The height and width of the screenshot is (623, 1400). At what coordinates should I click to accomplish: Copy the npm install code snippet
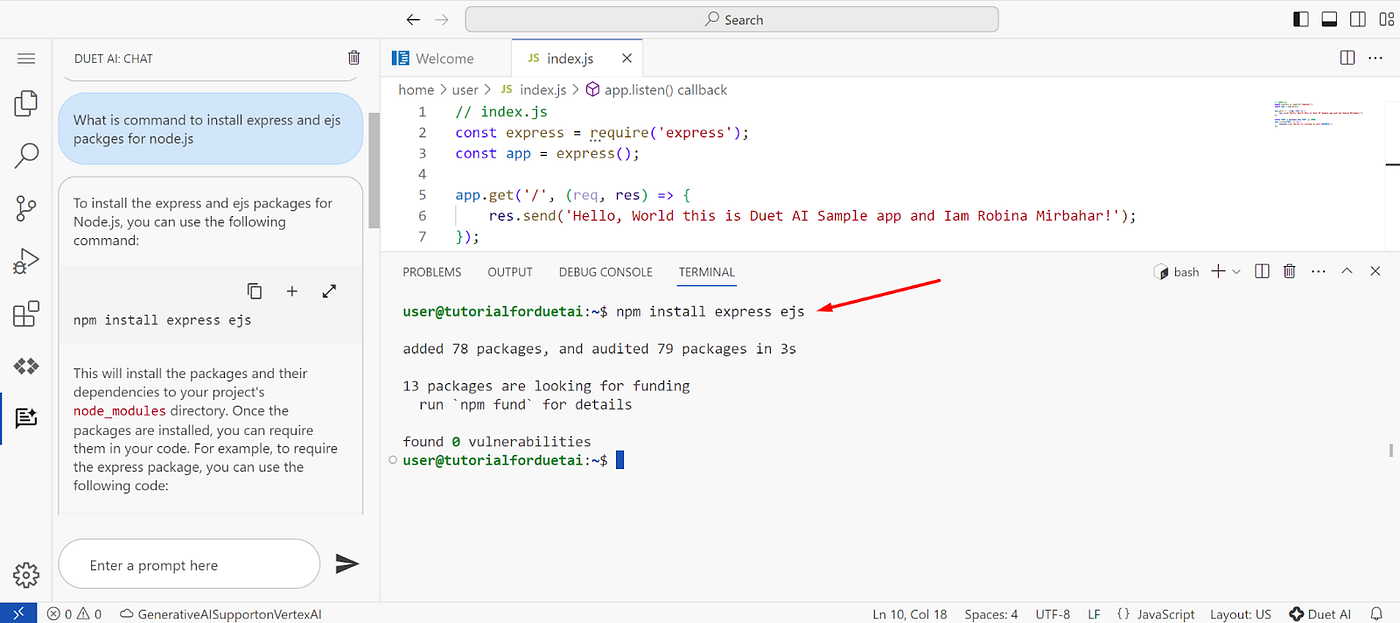tap(255, 291)
